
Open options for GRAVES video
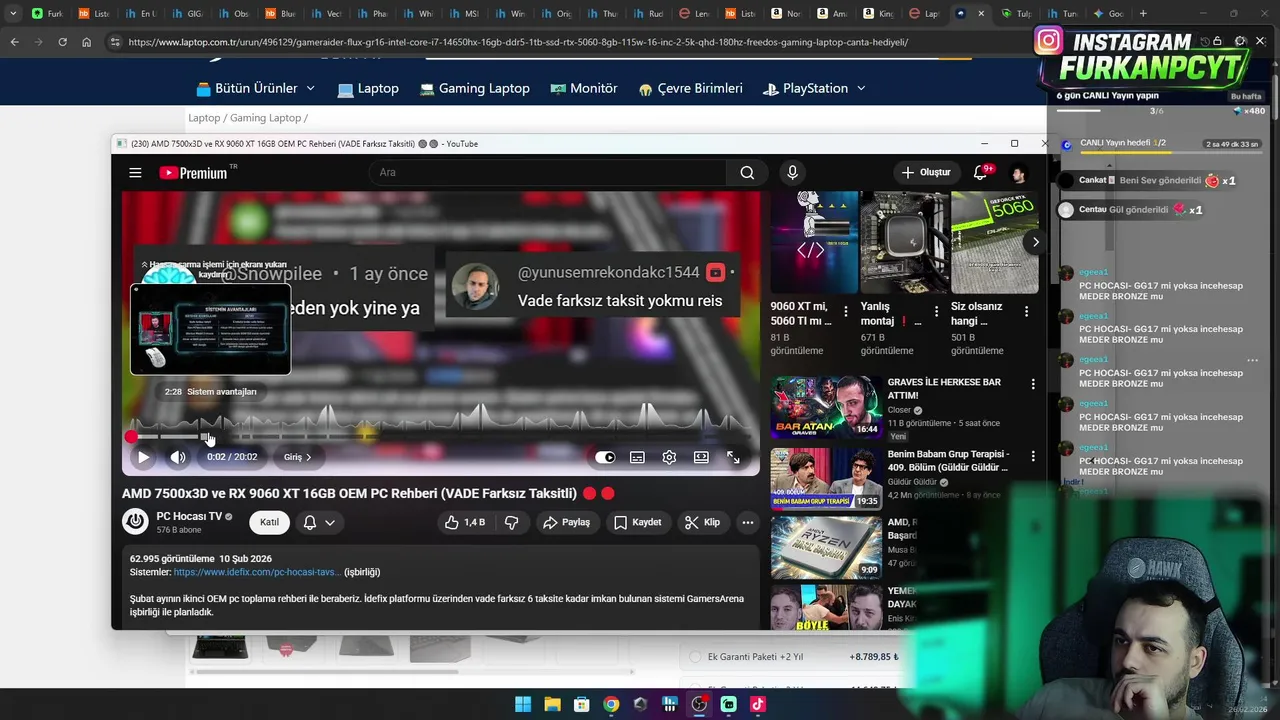click(1033, 384)
